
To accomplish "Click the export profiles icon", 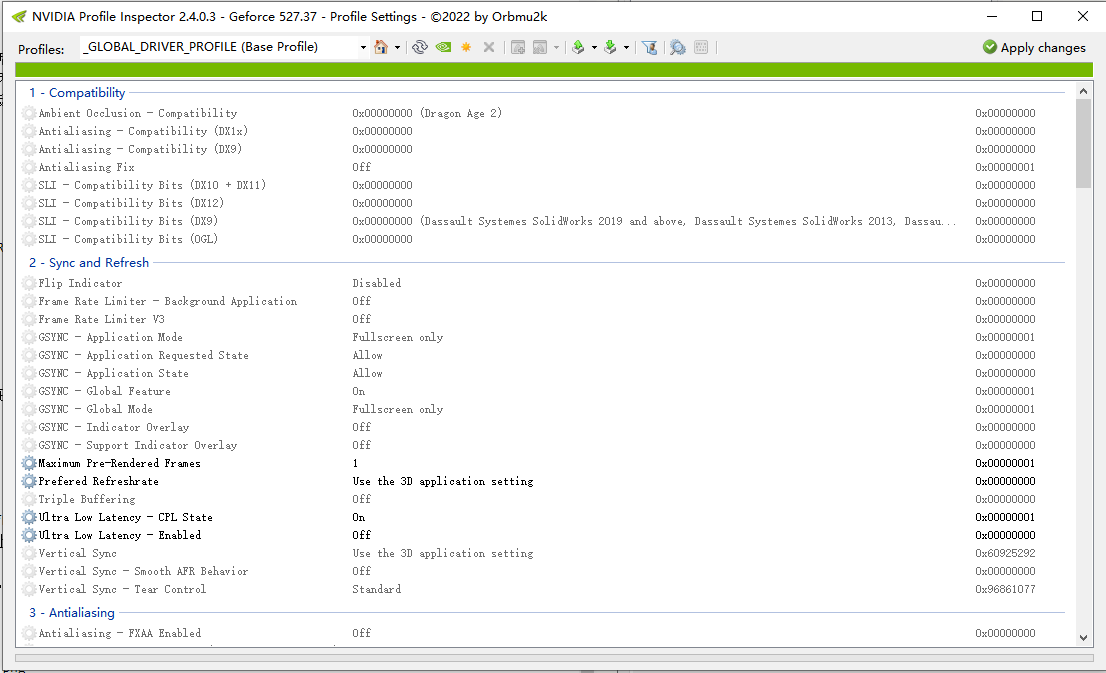I will (x=578, y=47).
